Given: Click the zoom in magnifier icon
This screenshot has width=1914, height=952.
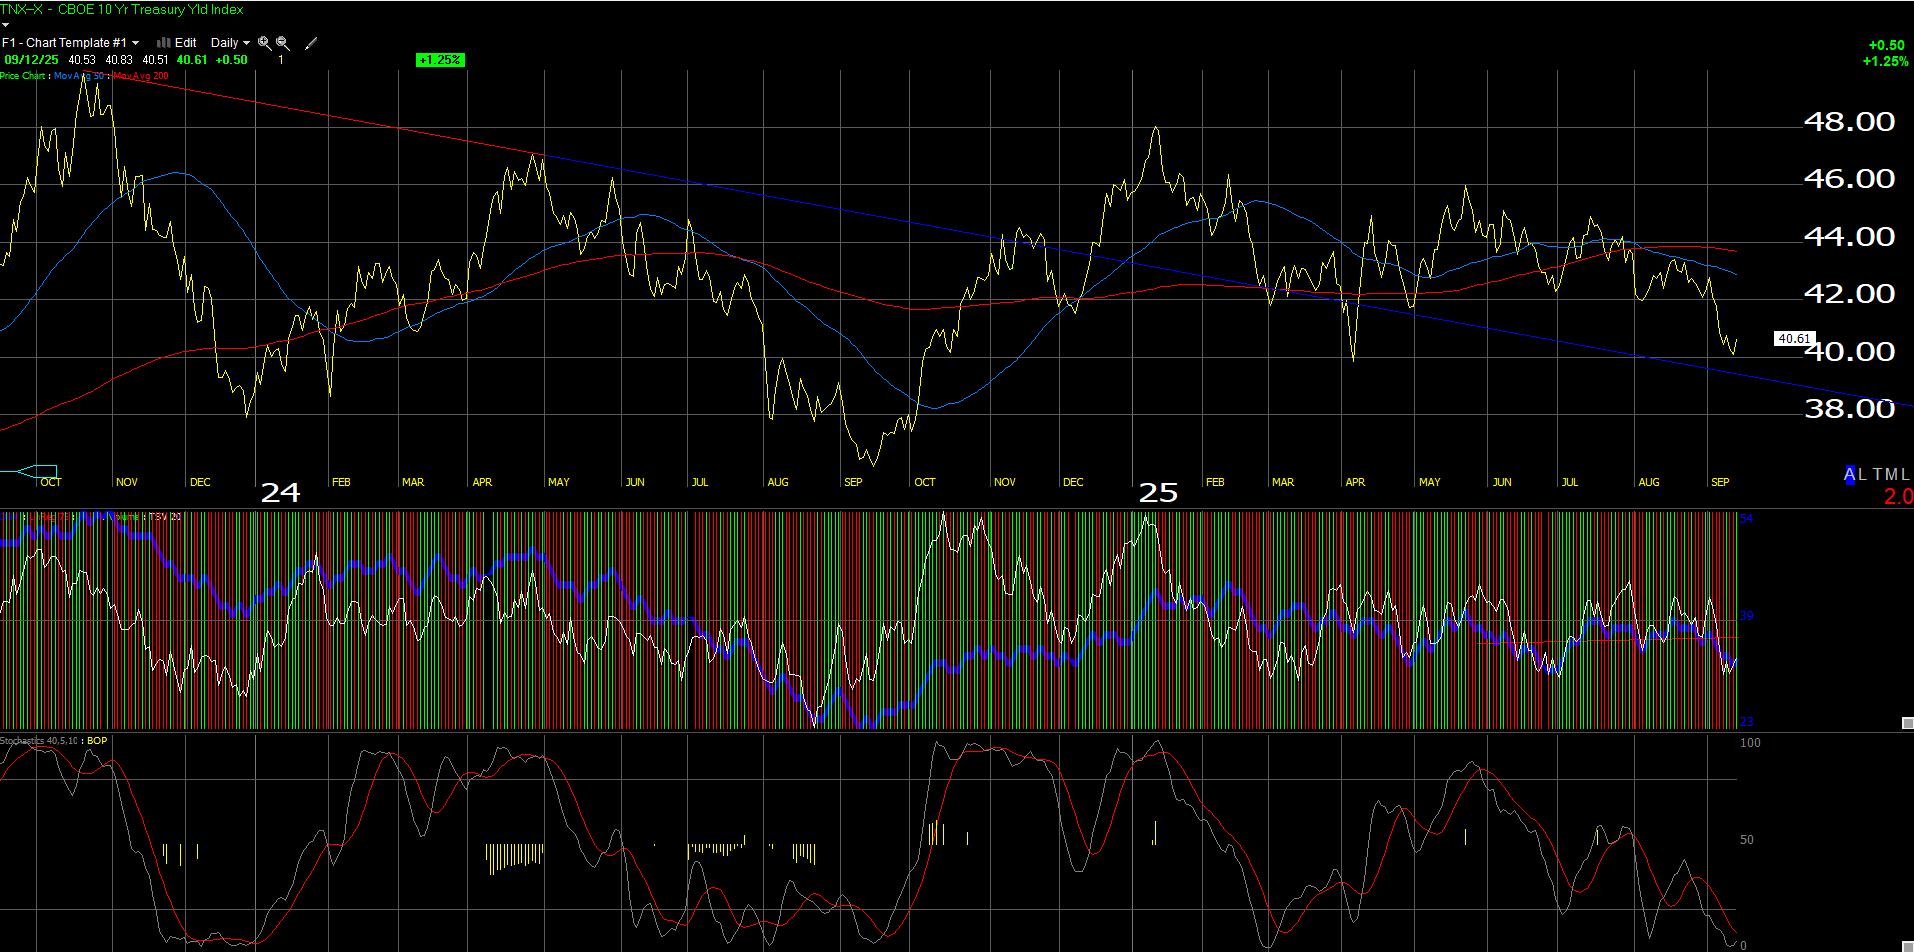Looking at the screenshot, I should click(264, 43).
